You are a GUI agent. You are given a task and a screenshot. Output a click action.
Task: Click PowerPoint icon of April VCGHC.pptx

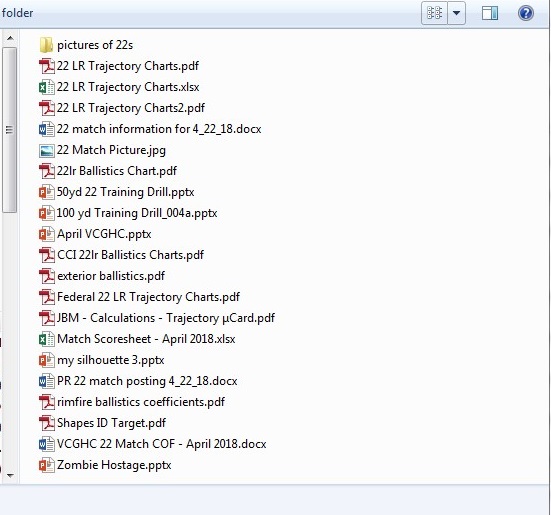pyautogui.click(x=47, y=234)
